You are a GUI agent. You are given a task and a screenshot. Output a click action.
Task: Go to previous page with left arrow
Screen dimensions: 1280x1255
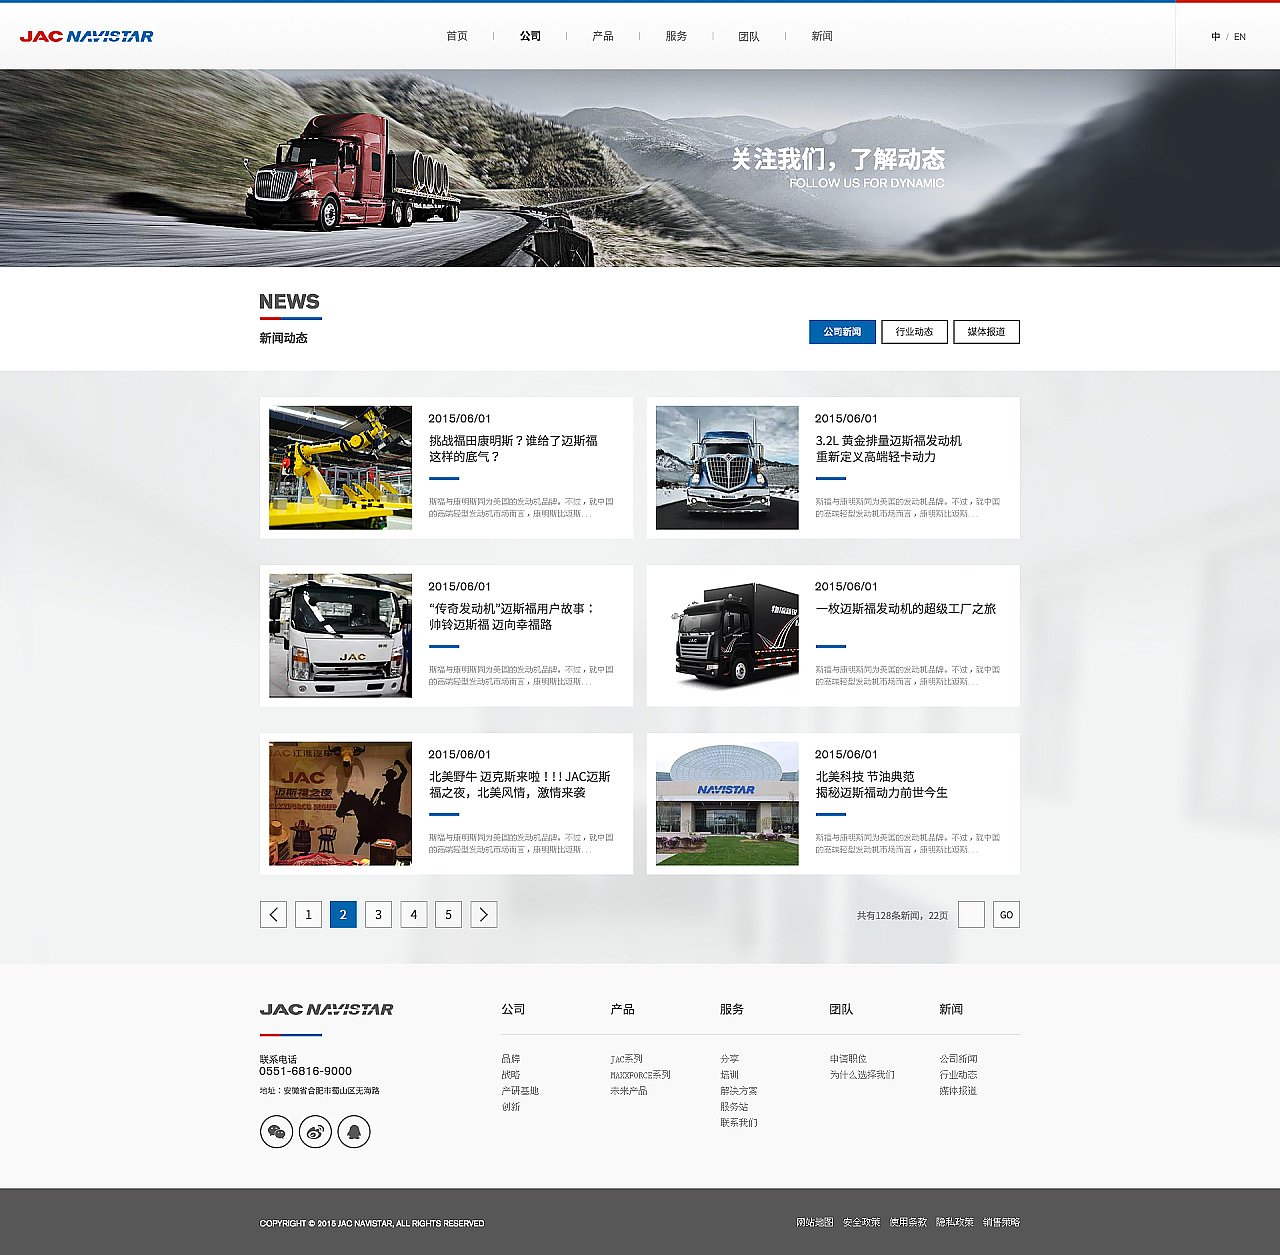[273, 915]
